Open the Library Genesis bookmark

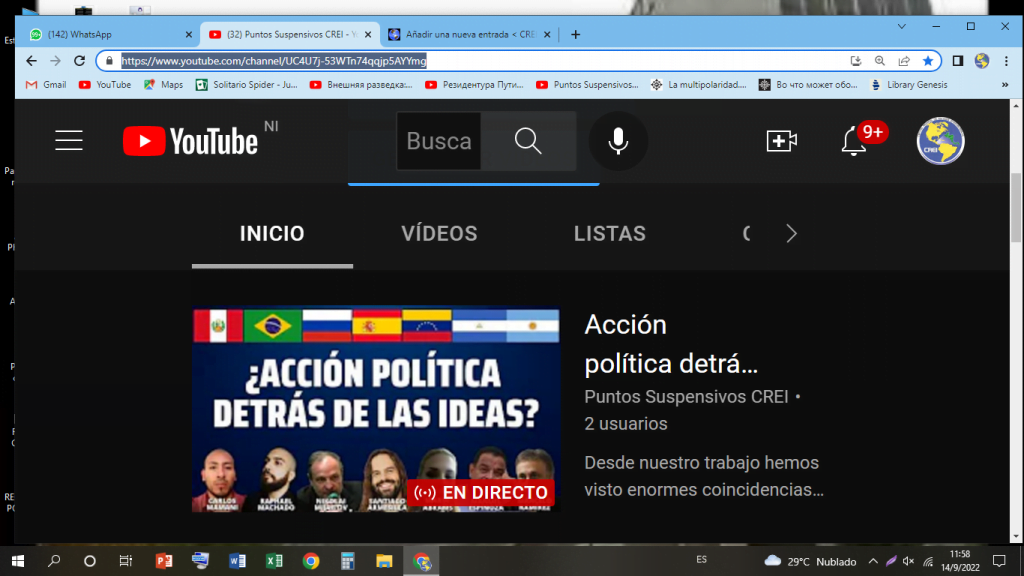point(909,85)
